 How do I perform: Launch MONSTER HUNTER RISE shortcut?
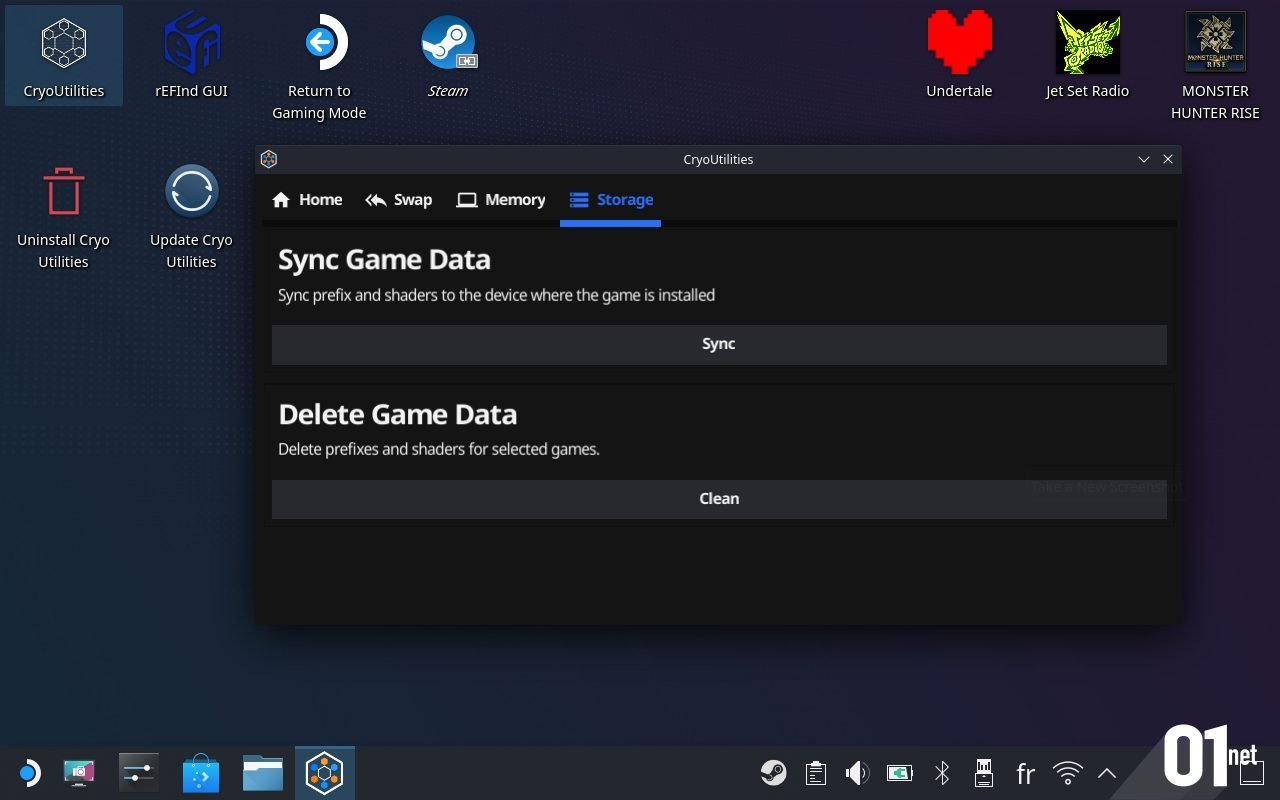(1215, 67)
